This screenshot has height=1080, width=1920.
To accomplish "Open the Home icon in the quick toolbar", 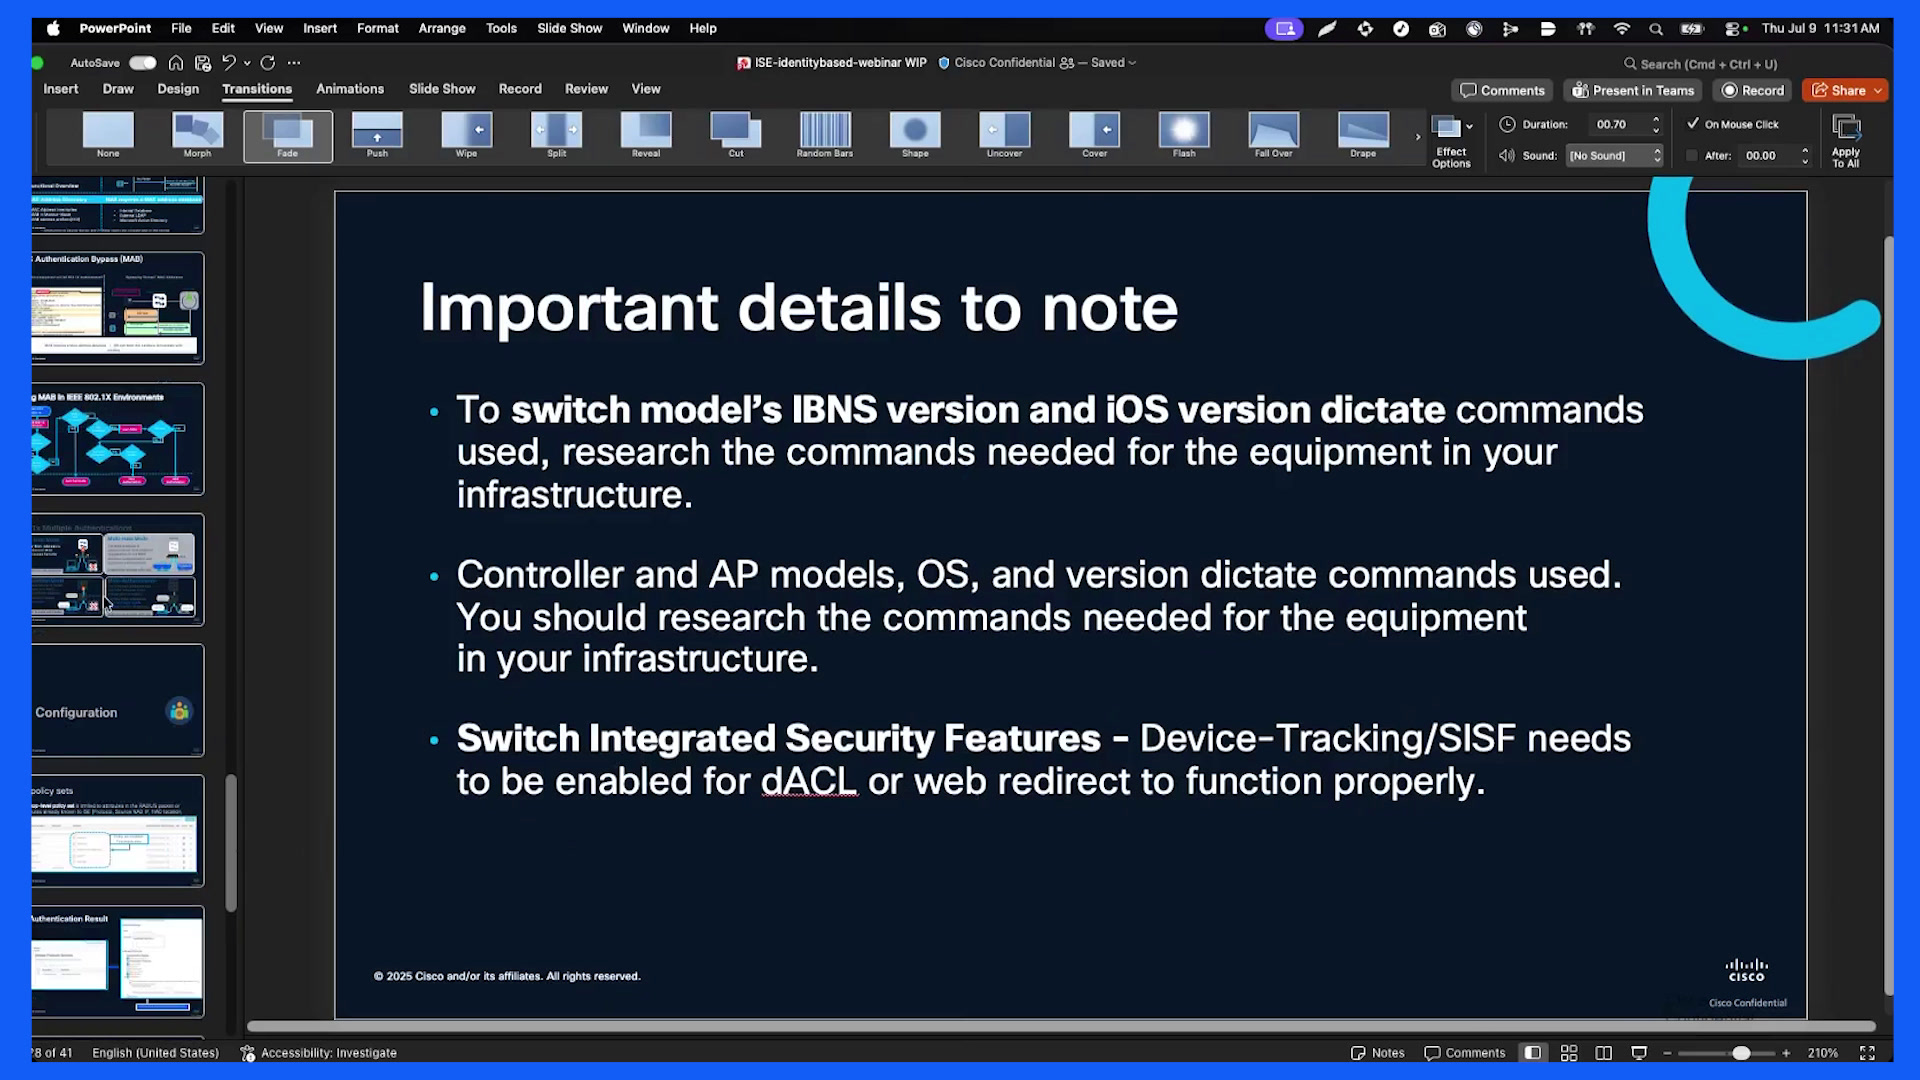I will click(x=176, y=63).
